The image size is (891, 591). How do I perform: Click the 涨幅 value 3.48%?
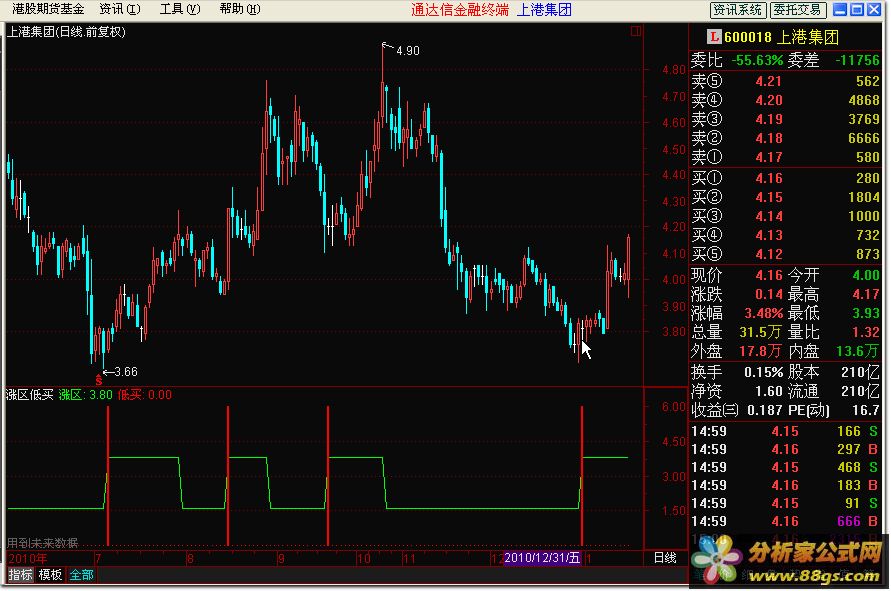764,313
